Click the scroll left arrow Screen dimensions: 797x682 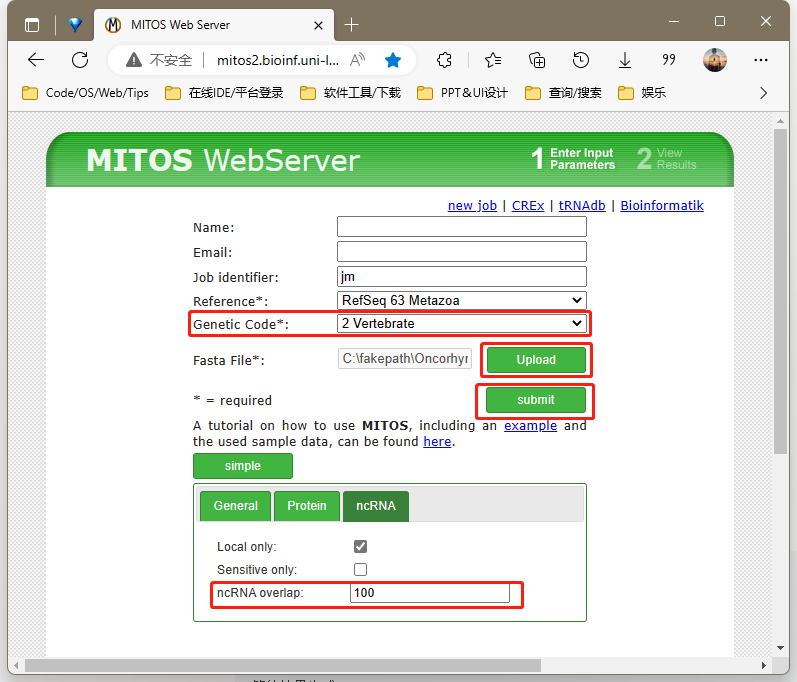pos(16,665)
